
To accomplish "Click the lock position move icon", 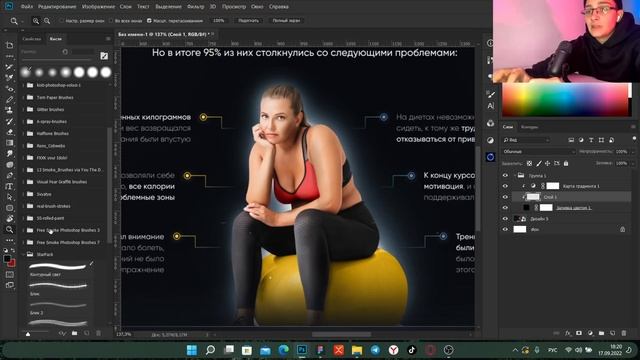I will [547, 163].
